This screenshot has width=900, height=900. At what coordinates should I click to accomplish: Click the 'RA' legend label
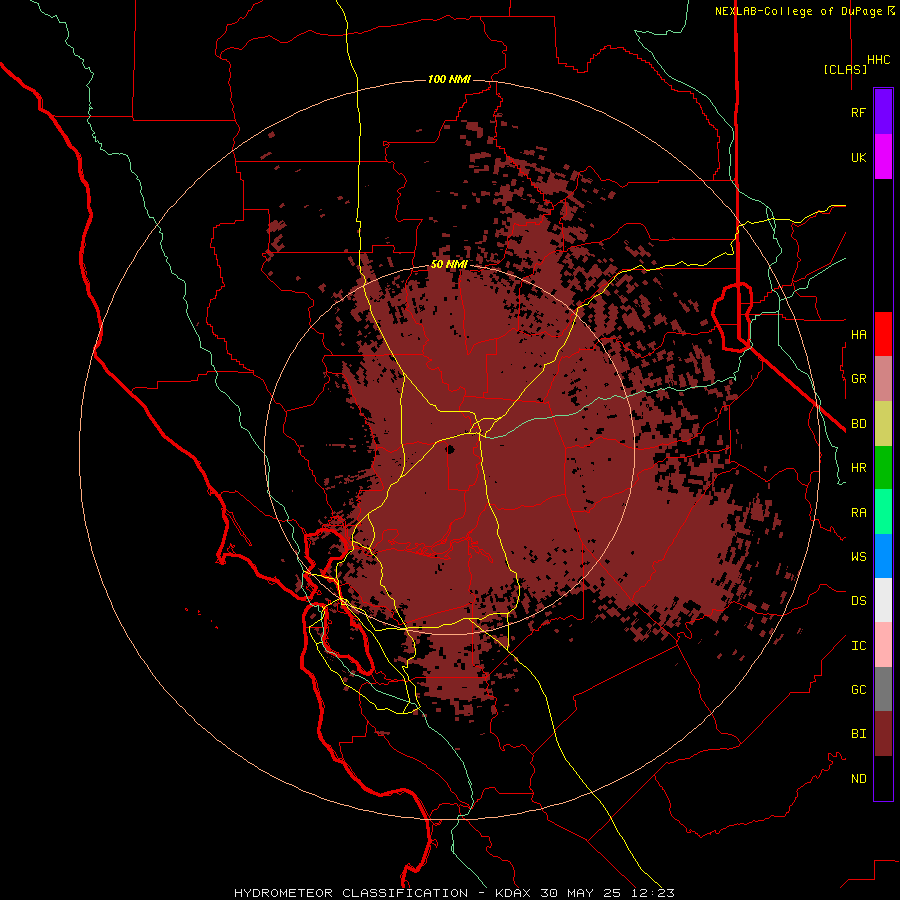pyautogui.click(x=858, y=513)
